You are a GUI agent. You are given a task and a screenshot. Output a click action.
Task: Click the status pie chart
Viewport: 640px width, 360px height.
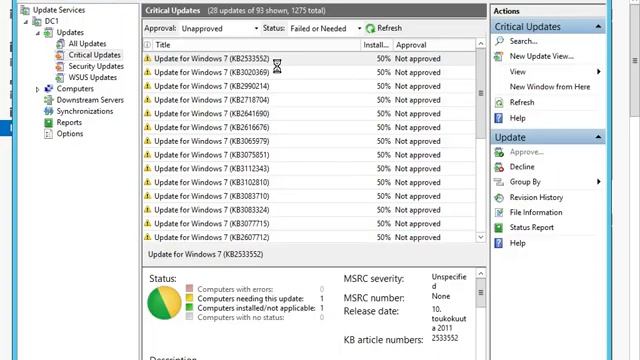[x=164, y=302]
